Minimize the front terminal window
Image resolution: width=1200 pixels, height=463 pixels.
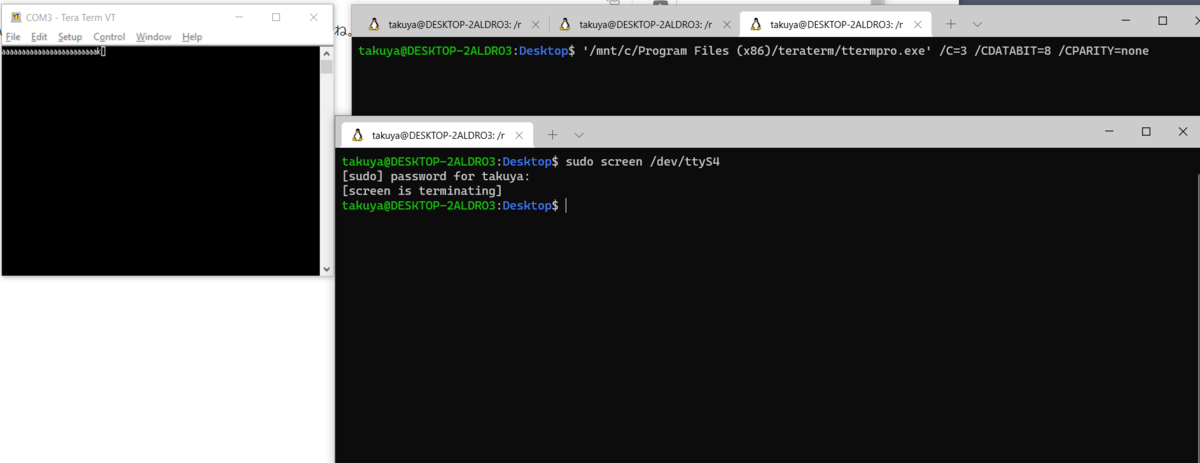pos(1109,132)
